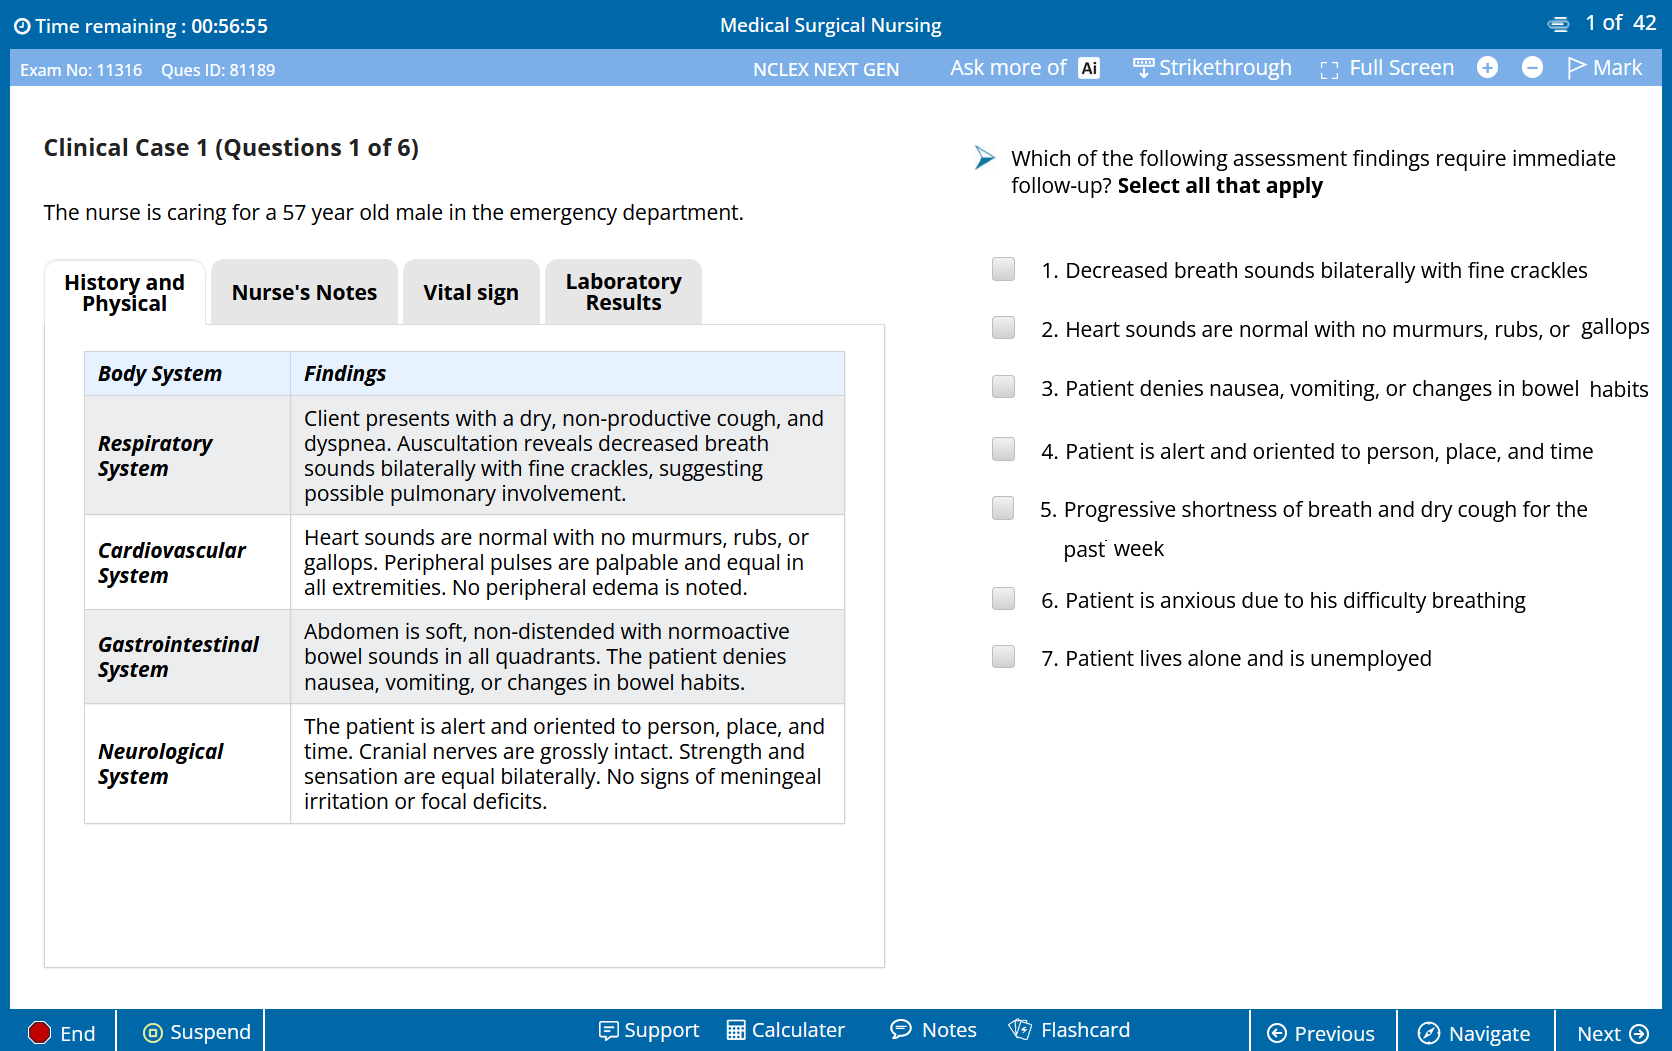1672x1051 pixels.
Task: Open the Calculater grid icon
Action: [736, 1030]
